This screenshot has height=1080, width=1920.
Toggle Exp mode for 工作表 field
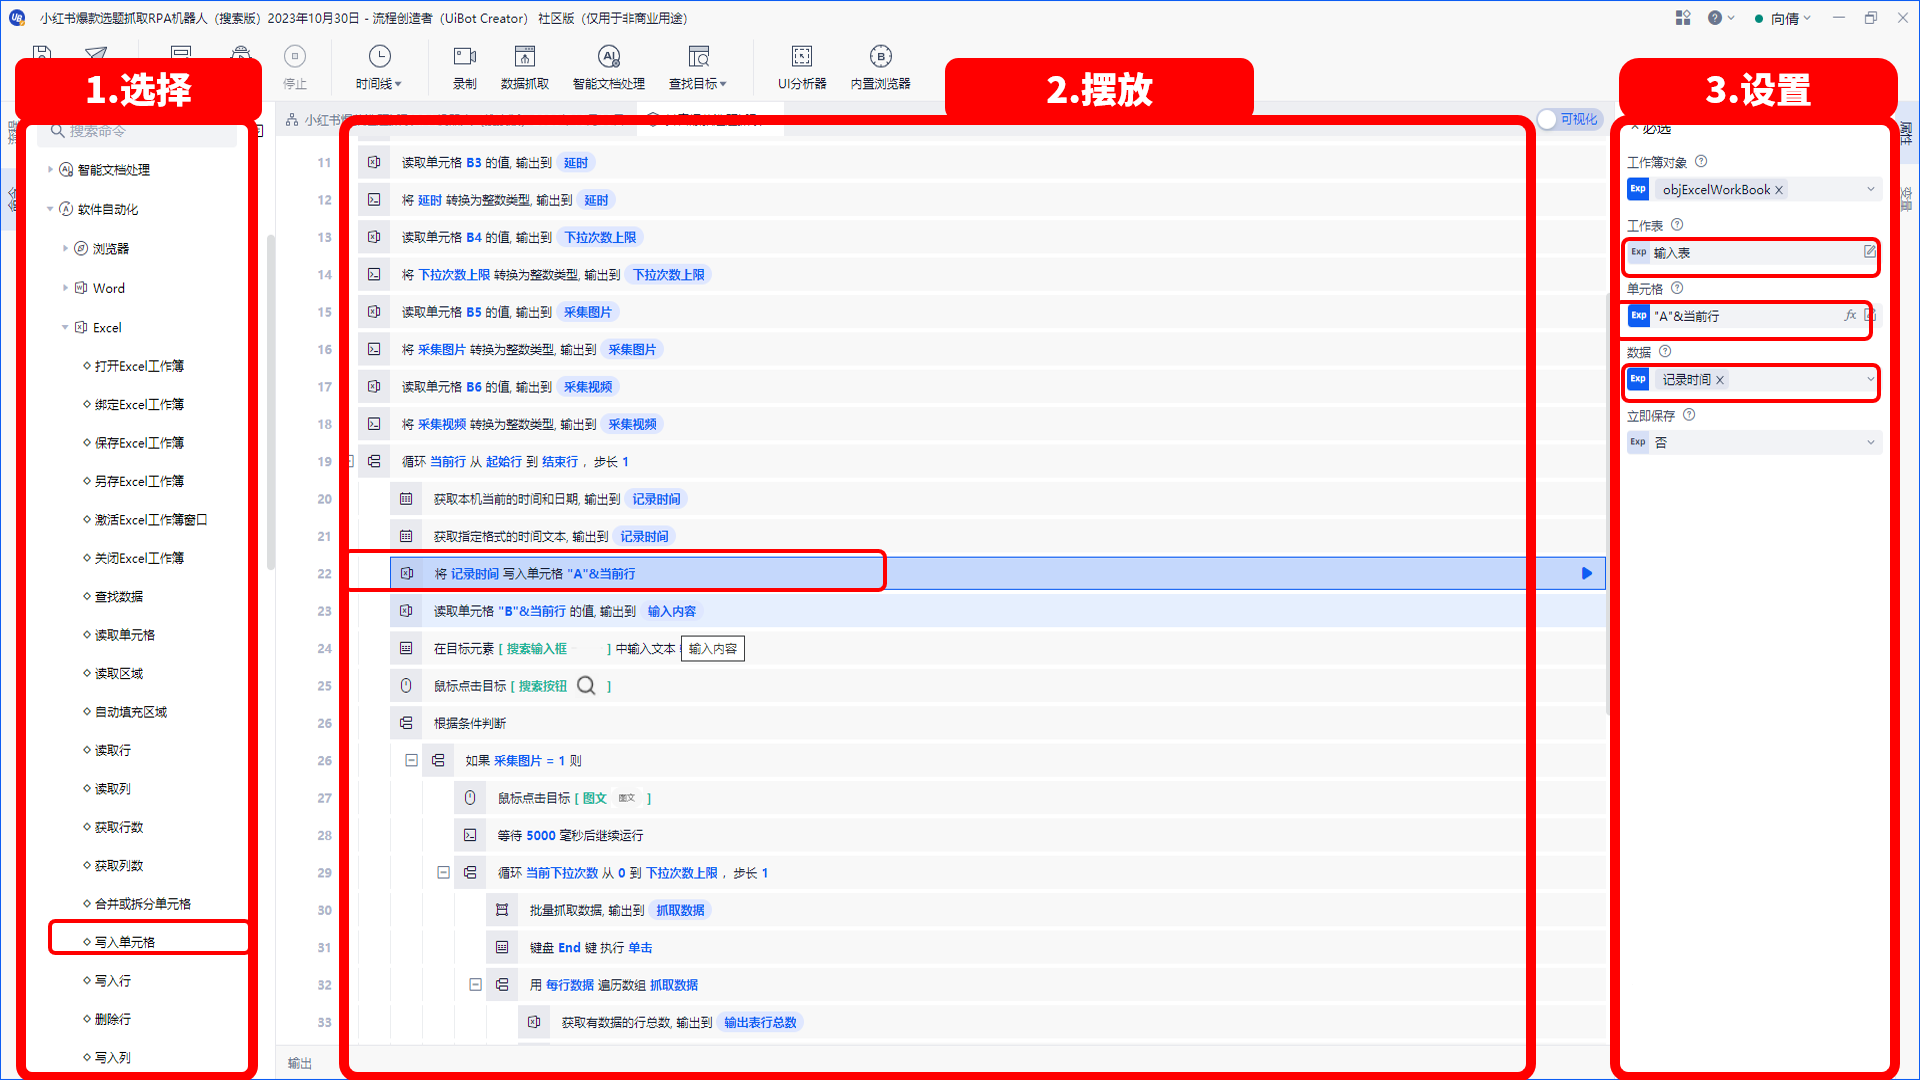1638,252
